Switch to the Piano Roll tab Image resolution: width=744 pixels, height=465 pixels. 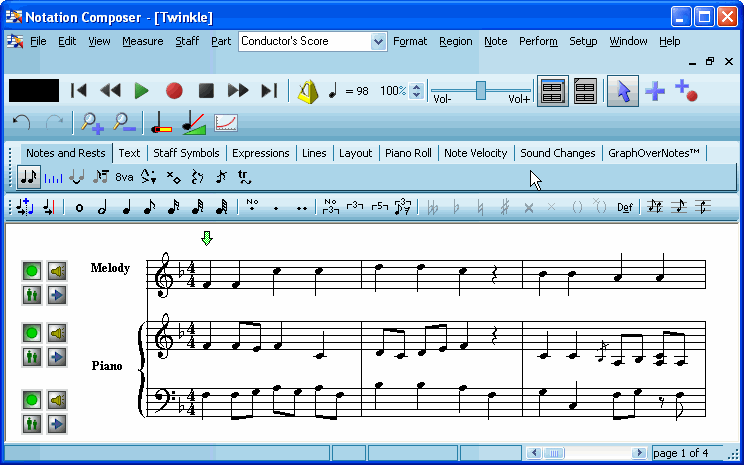click(x=408, y=153)
